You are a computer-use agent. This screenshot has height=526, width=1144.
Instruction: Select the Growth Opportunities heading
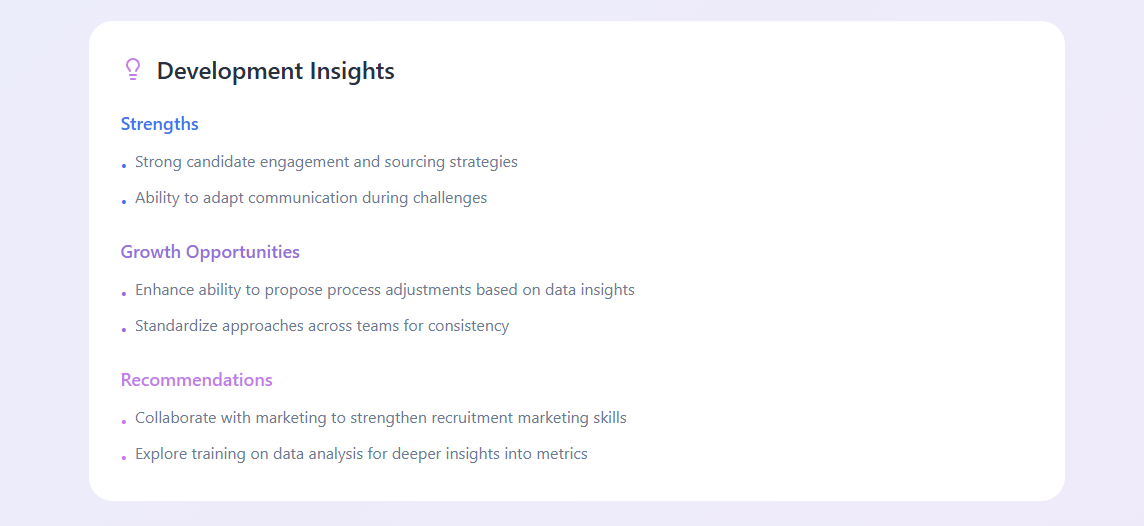(x=210, y=252)
